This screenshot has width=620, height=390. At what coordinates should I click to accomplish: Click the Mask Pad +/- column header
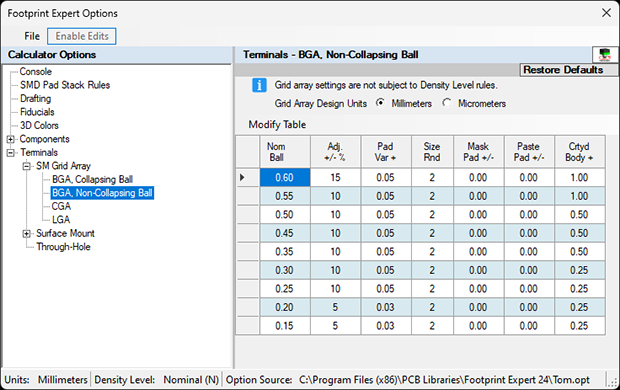[x=479, y=152]
